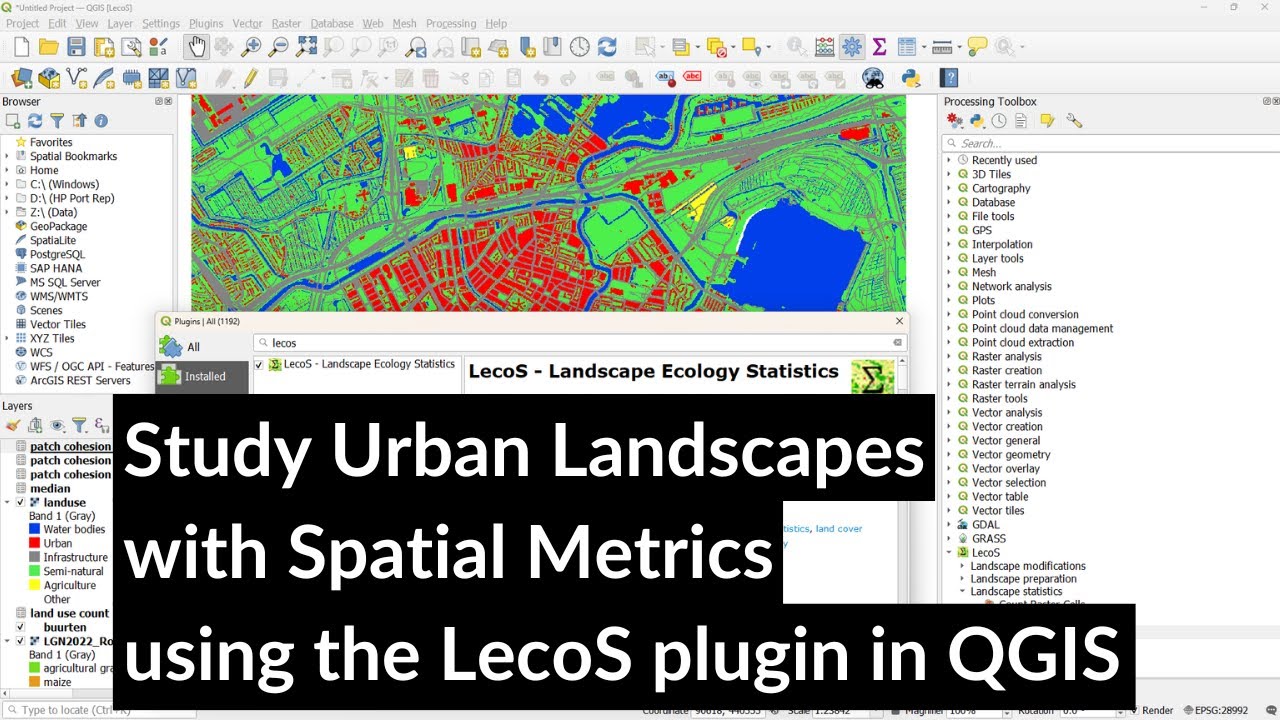Expand the Raster analysis toolbox group
Screen dimensions: 1280x720
click(949, 356)
